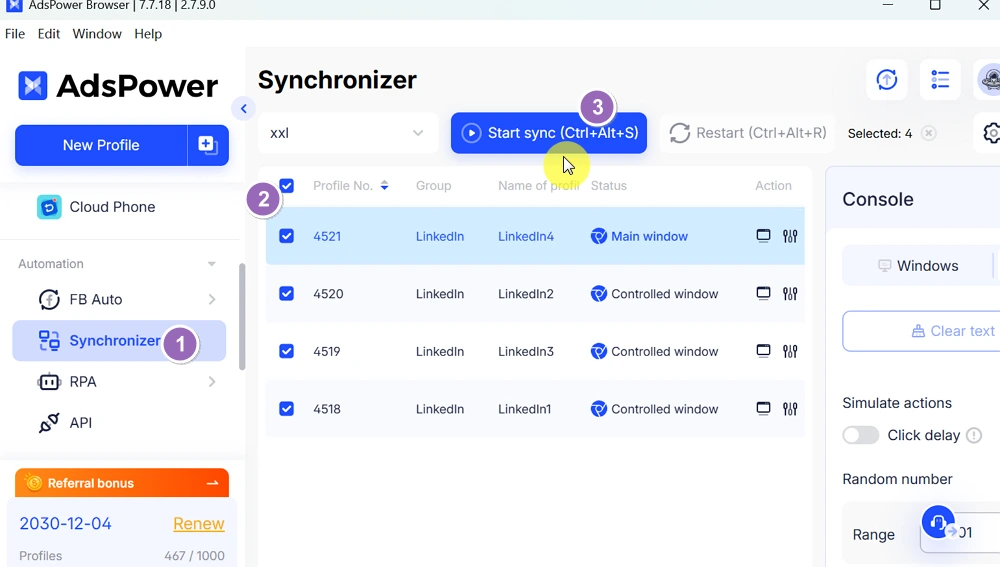Click the batch create profile icon

[x=208, y=145]
